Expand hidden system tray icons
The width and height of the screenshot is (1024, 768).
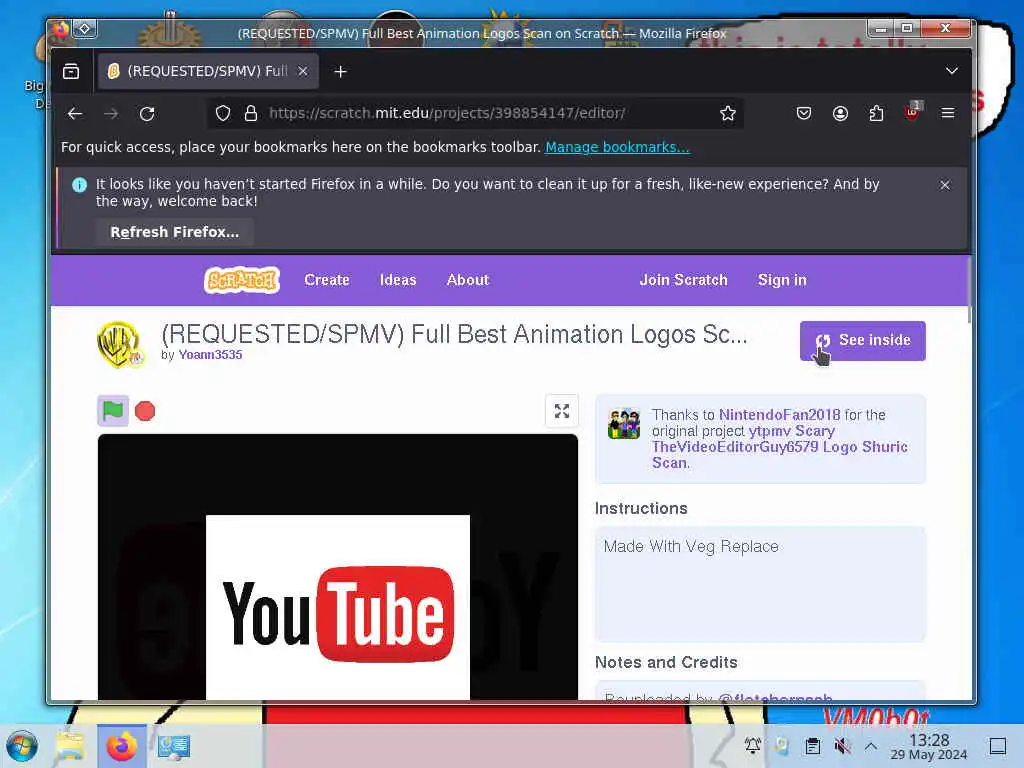tap(871, 746)
